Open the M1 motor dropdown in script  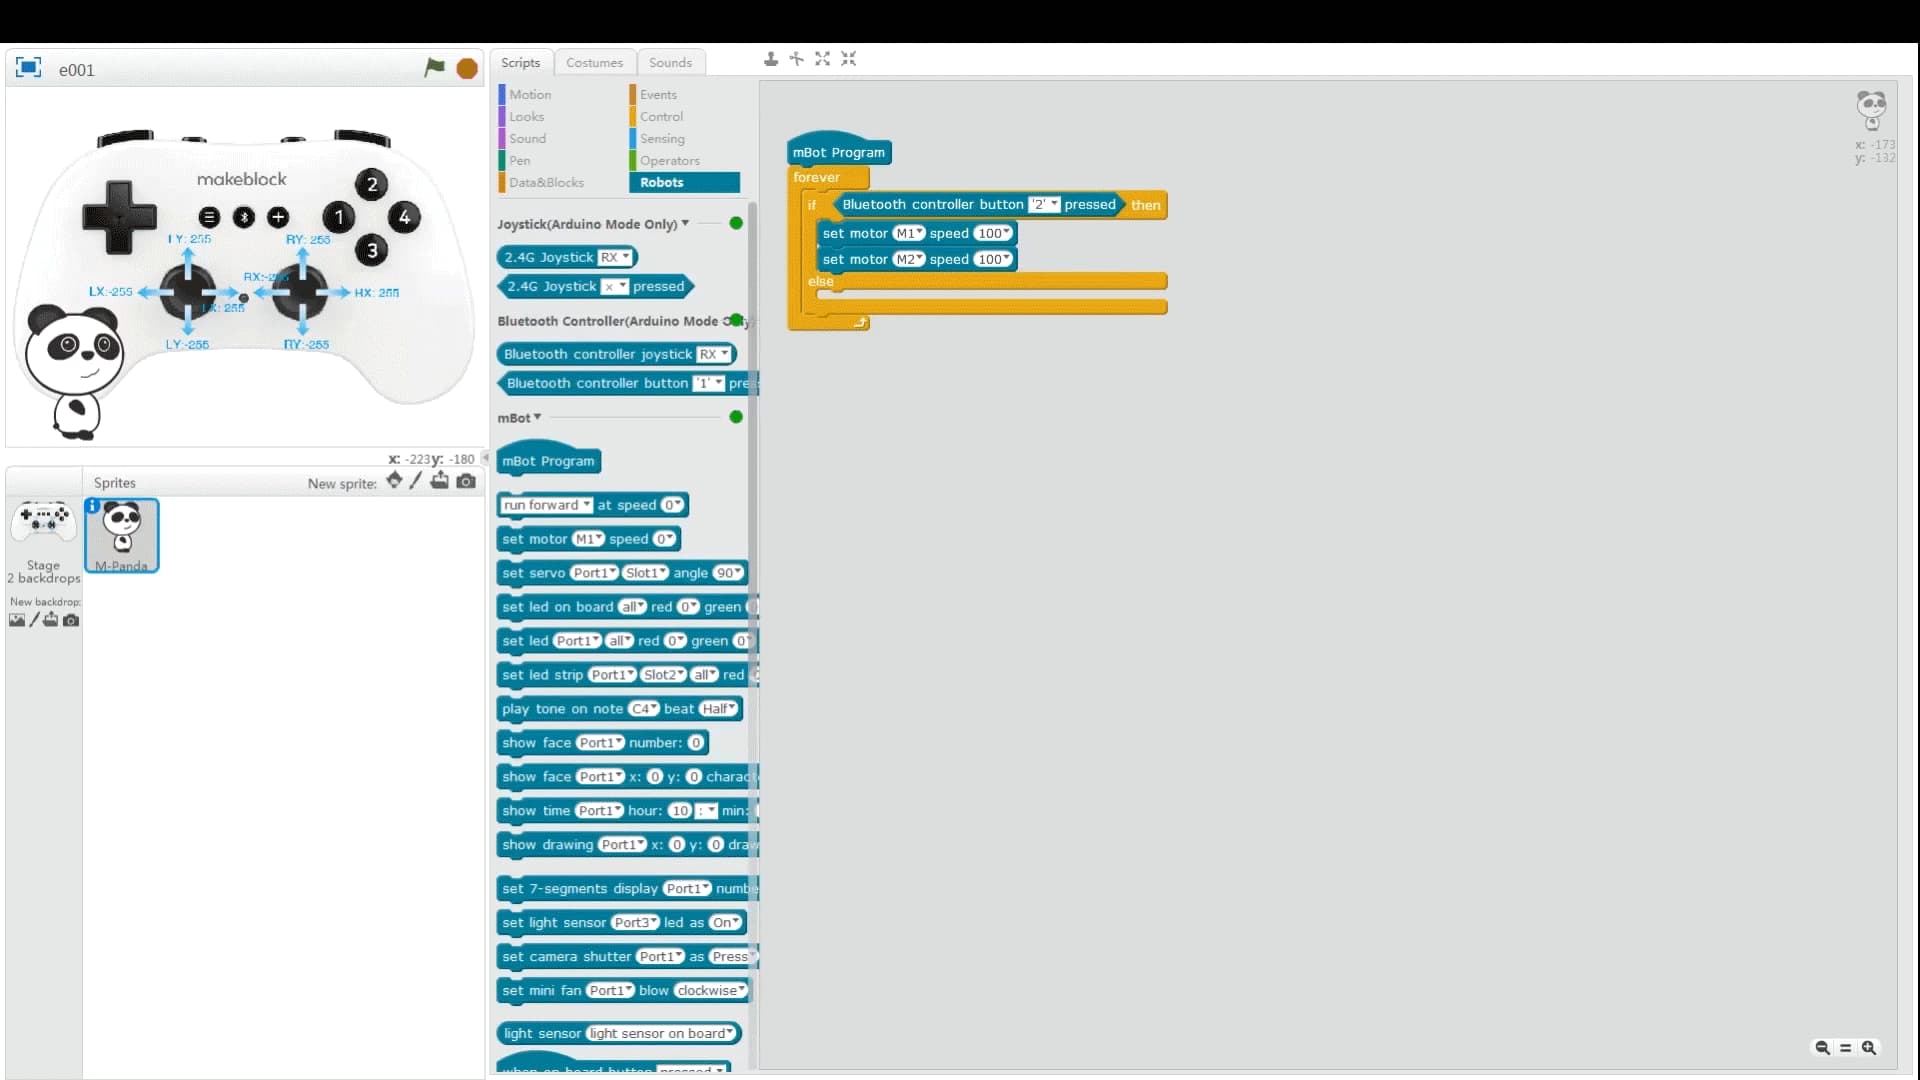click(909, 233)
